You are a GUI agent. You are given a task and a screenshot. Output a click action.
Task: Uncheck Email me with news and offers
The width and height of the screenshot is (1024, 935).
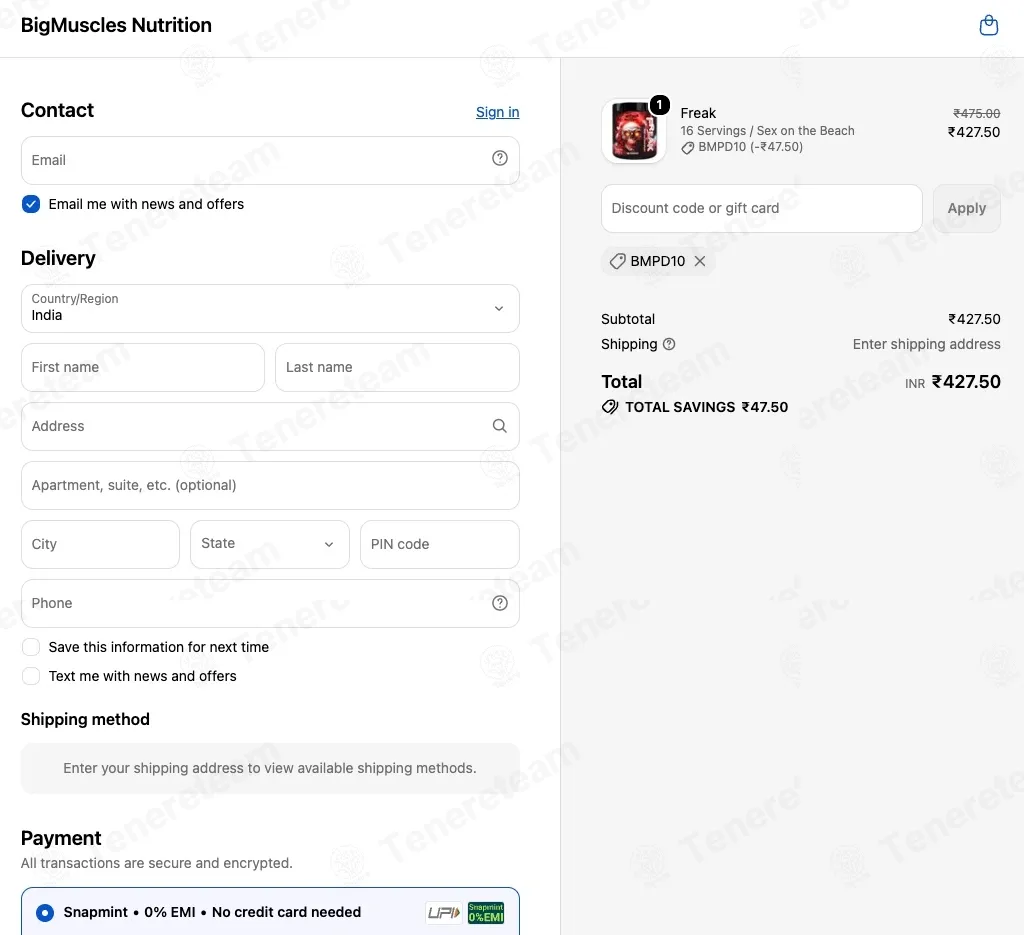[31, 204]
